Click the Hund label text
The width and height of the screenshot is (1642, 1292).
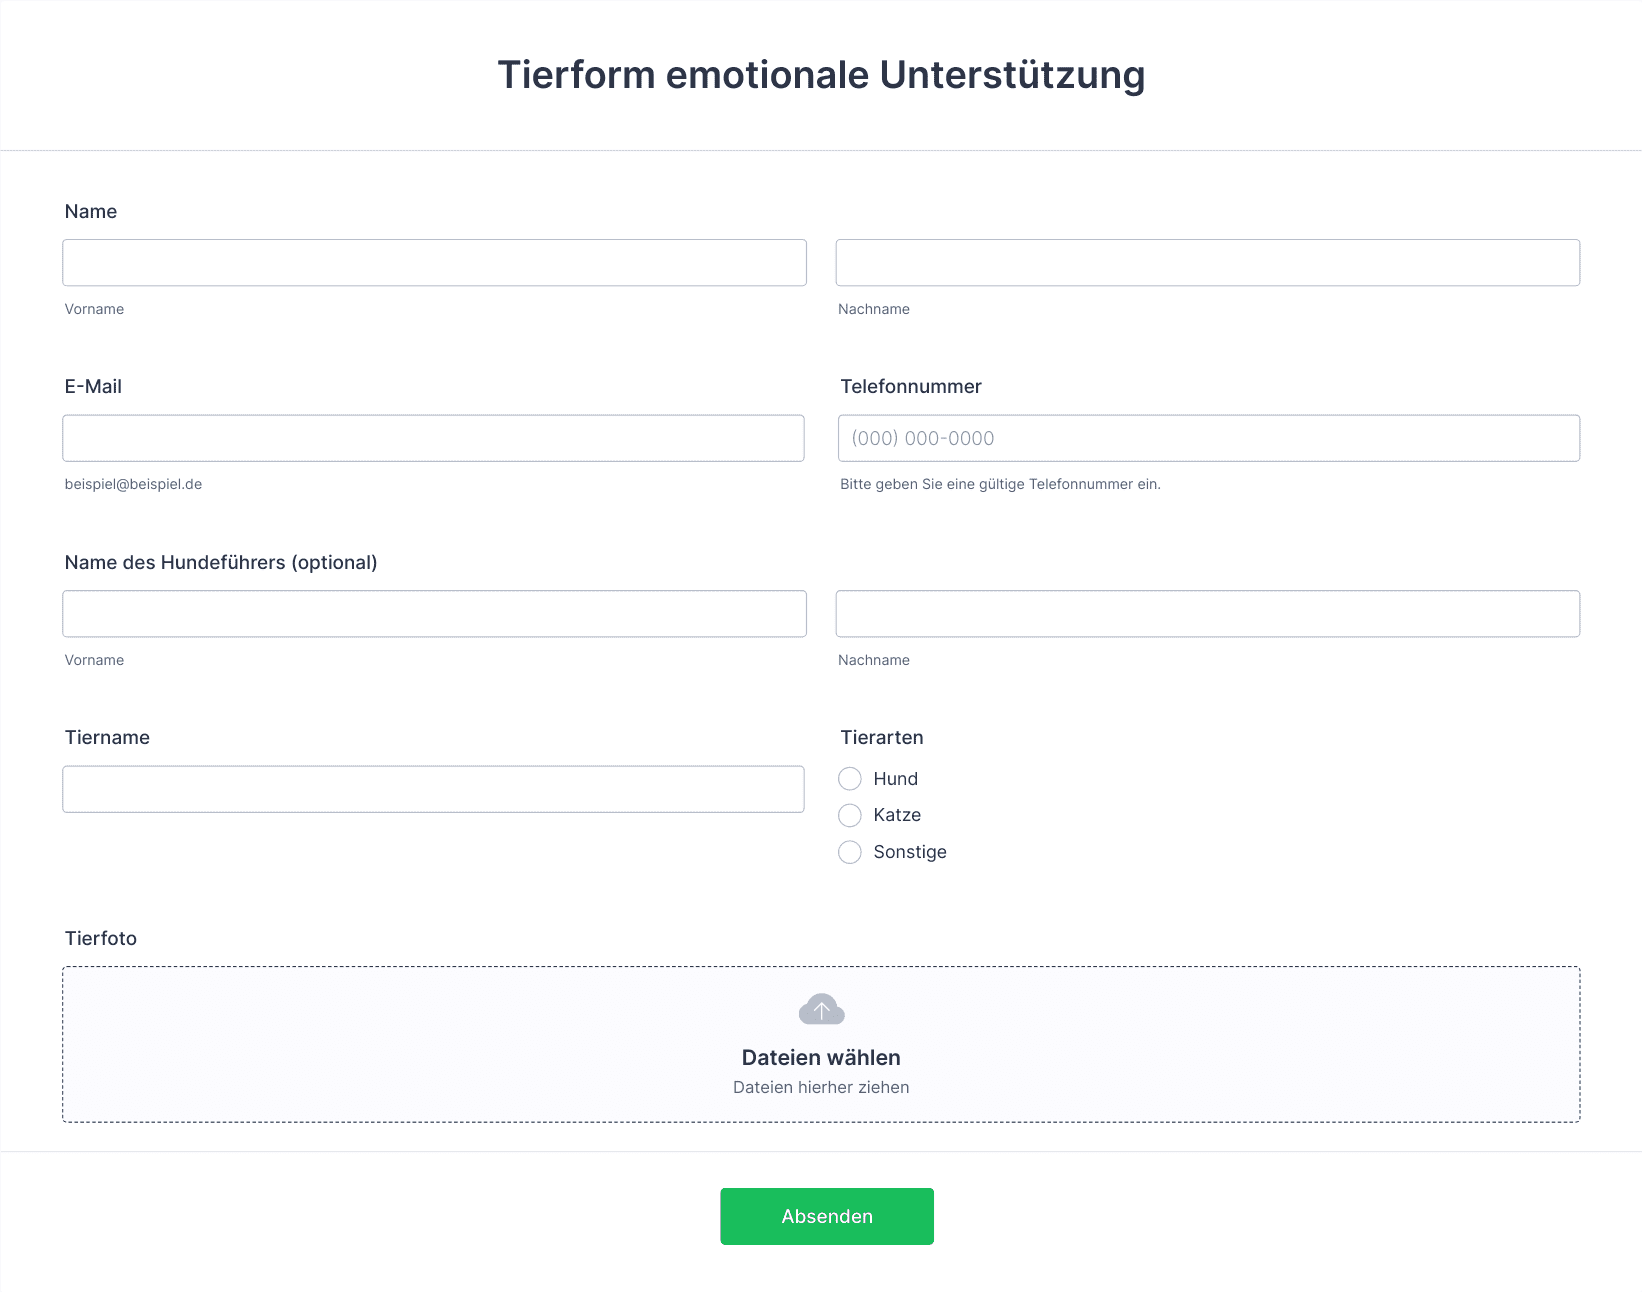tap(895, 779)
